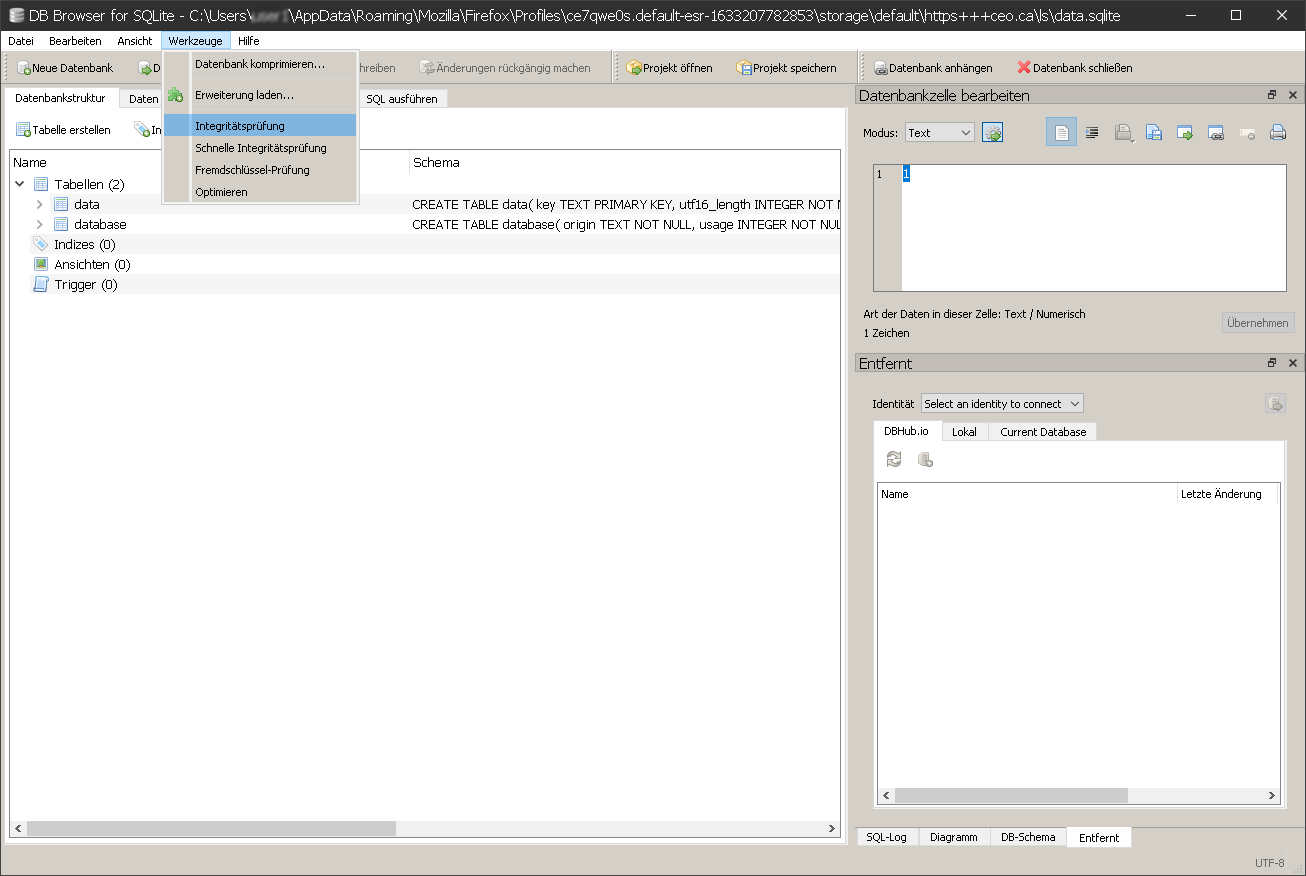Viewport: 1306px width, 876px height.
Task: Click Tabelle erstellen button
Action: pos(64,130)
